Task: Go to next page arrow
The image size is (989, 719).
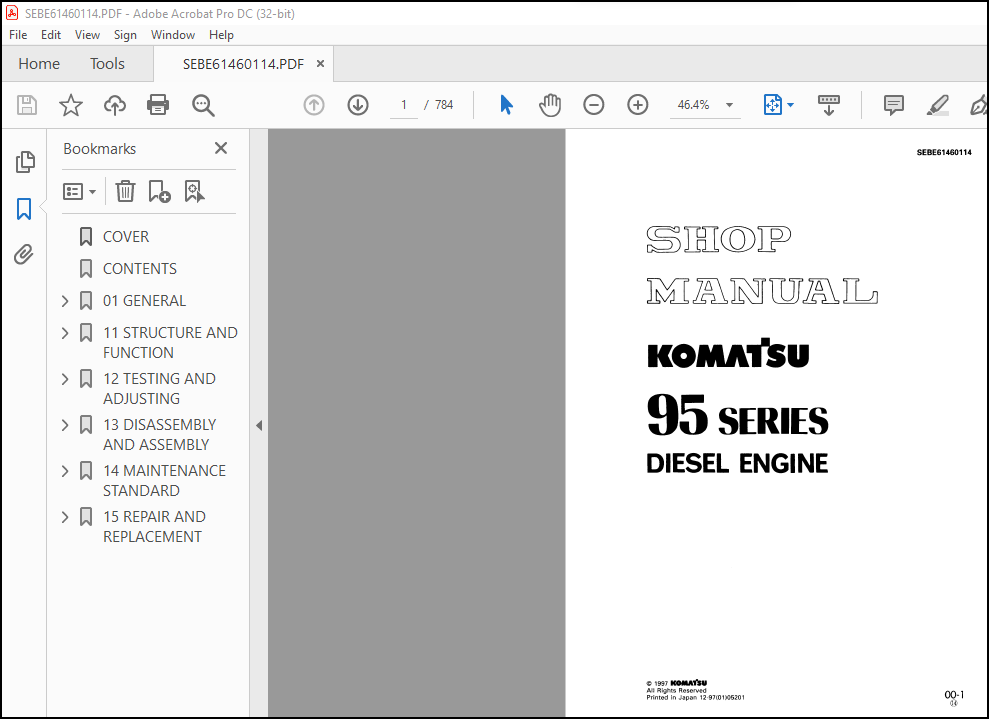Action: [x=358, y=105]
